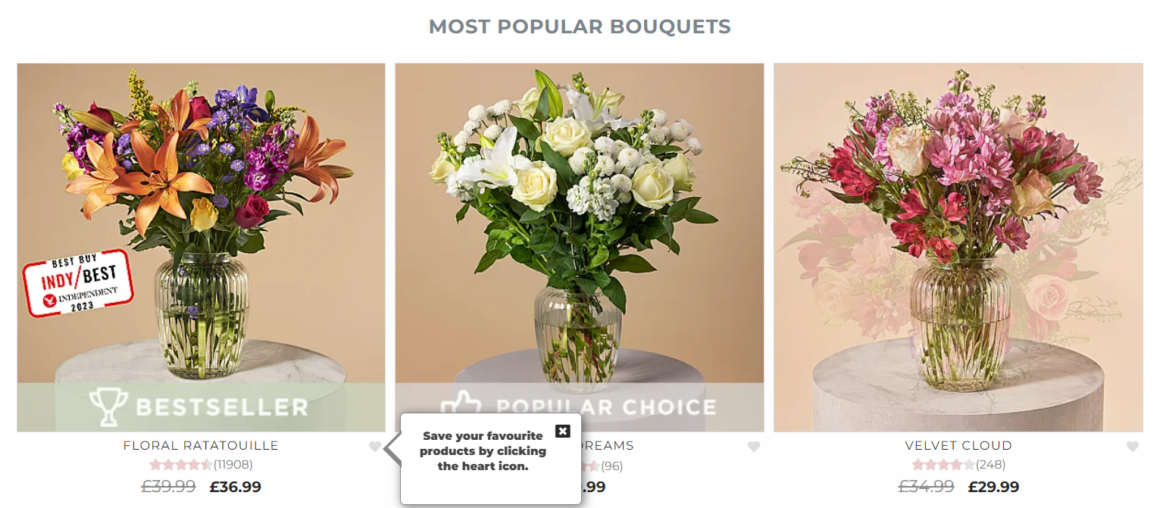Click the Most Popular Bouquets heading
This screenshot has height=508, width=1160.
click(580, 27)
